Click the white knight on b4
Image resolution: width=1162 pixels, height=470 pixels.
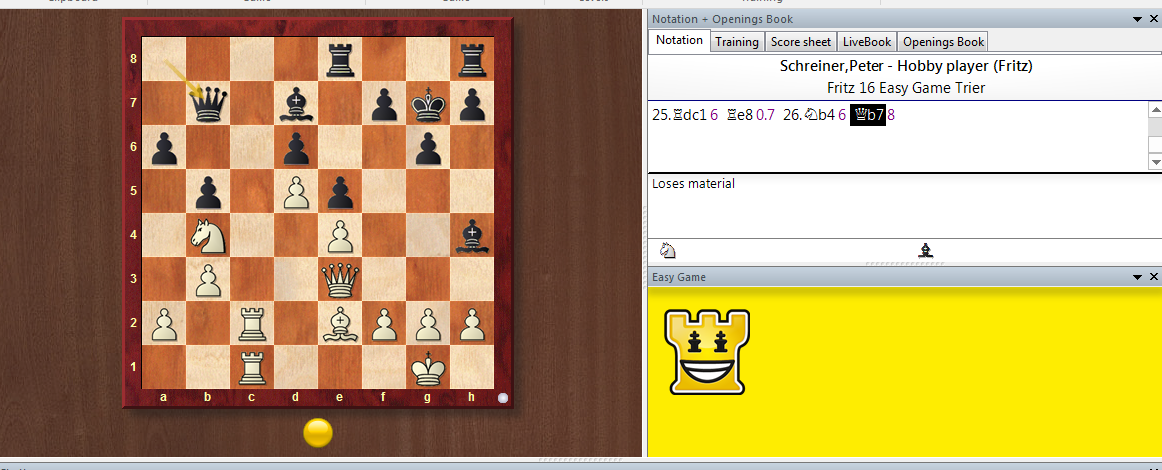(x=208, y=236)
